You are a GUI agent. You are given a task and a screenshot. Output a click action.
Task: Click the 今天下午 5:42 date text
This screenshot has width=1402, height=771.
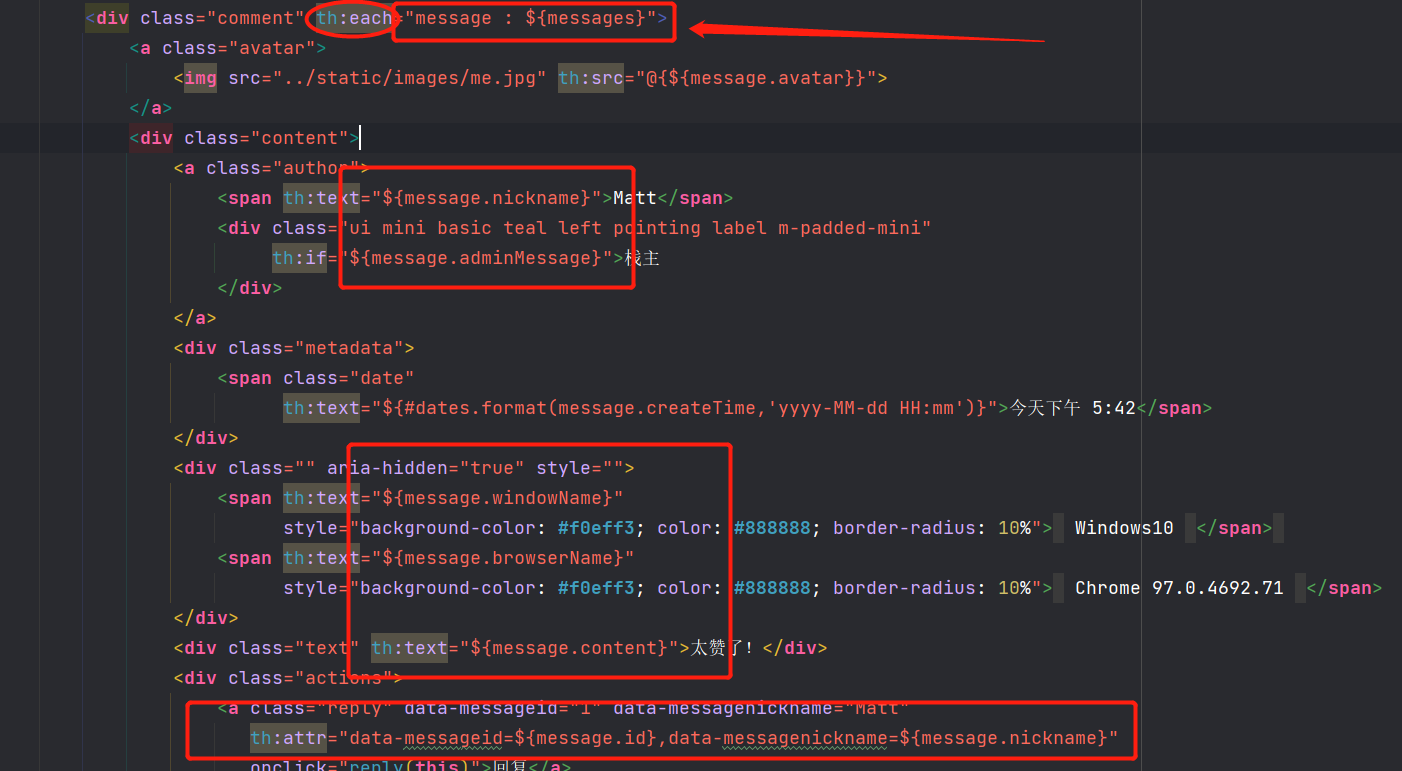coord(1073,408)
